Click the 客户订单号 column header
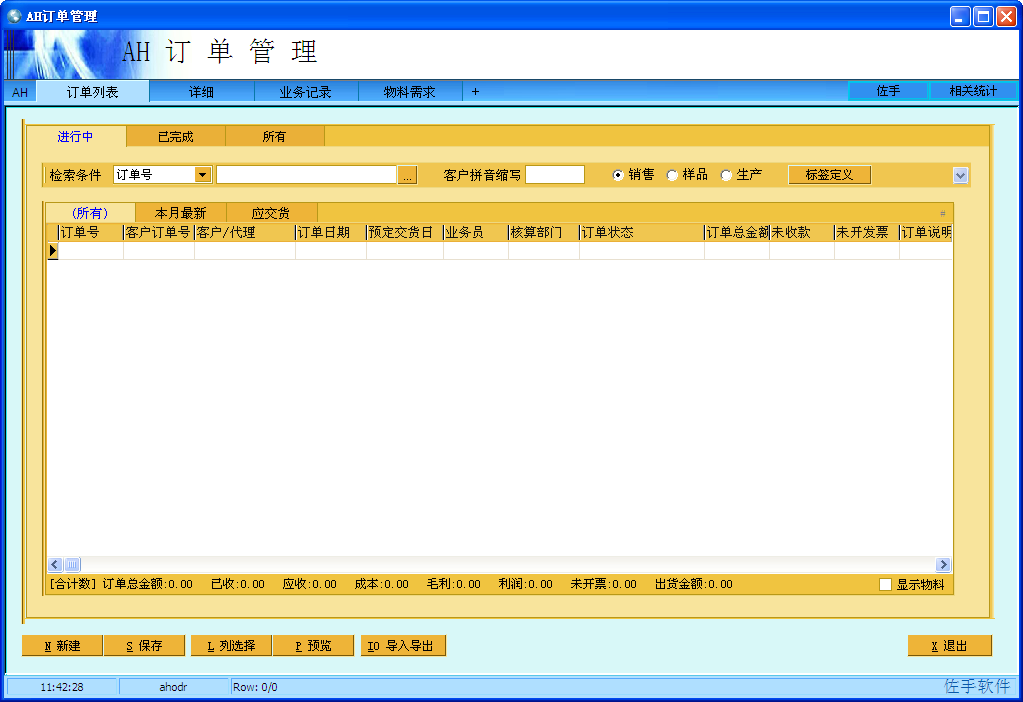The image size is (1023, 702). (159, 232)
